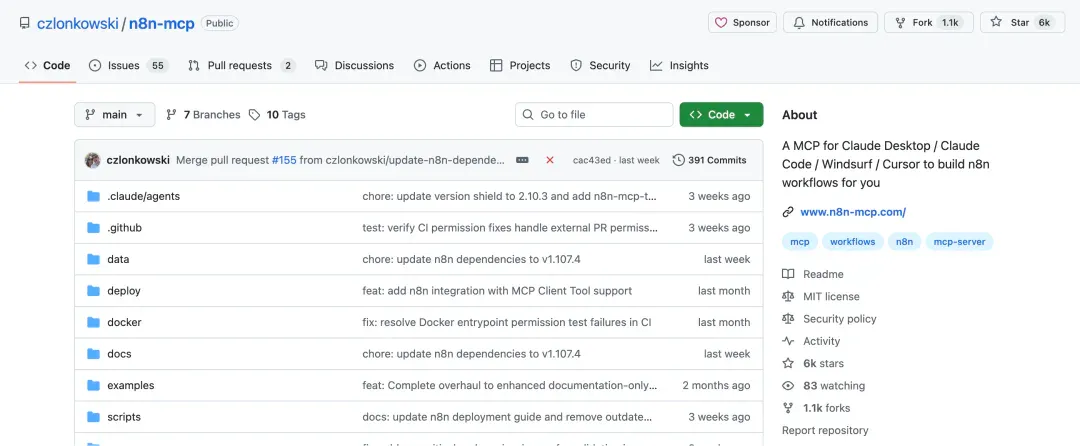Click the Fork 1.1k button
Screen dimensions: 1080x446
tap(928, 23)
